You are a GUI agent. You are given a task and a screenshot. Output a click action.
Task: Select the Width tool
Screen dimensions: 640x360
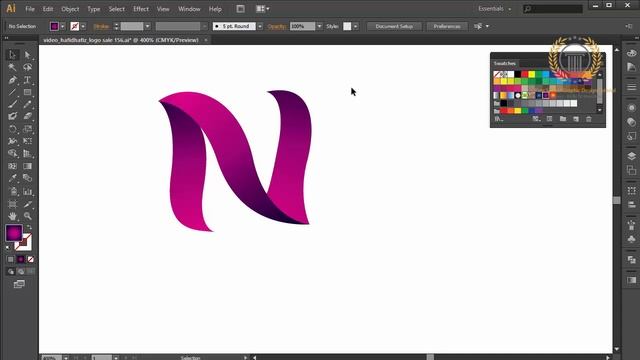coord(12,141)
